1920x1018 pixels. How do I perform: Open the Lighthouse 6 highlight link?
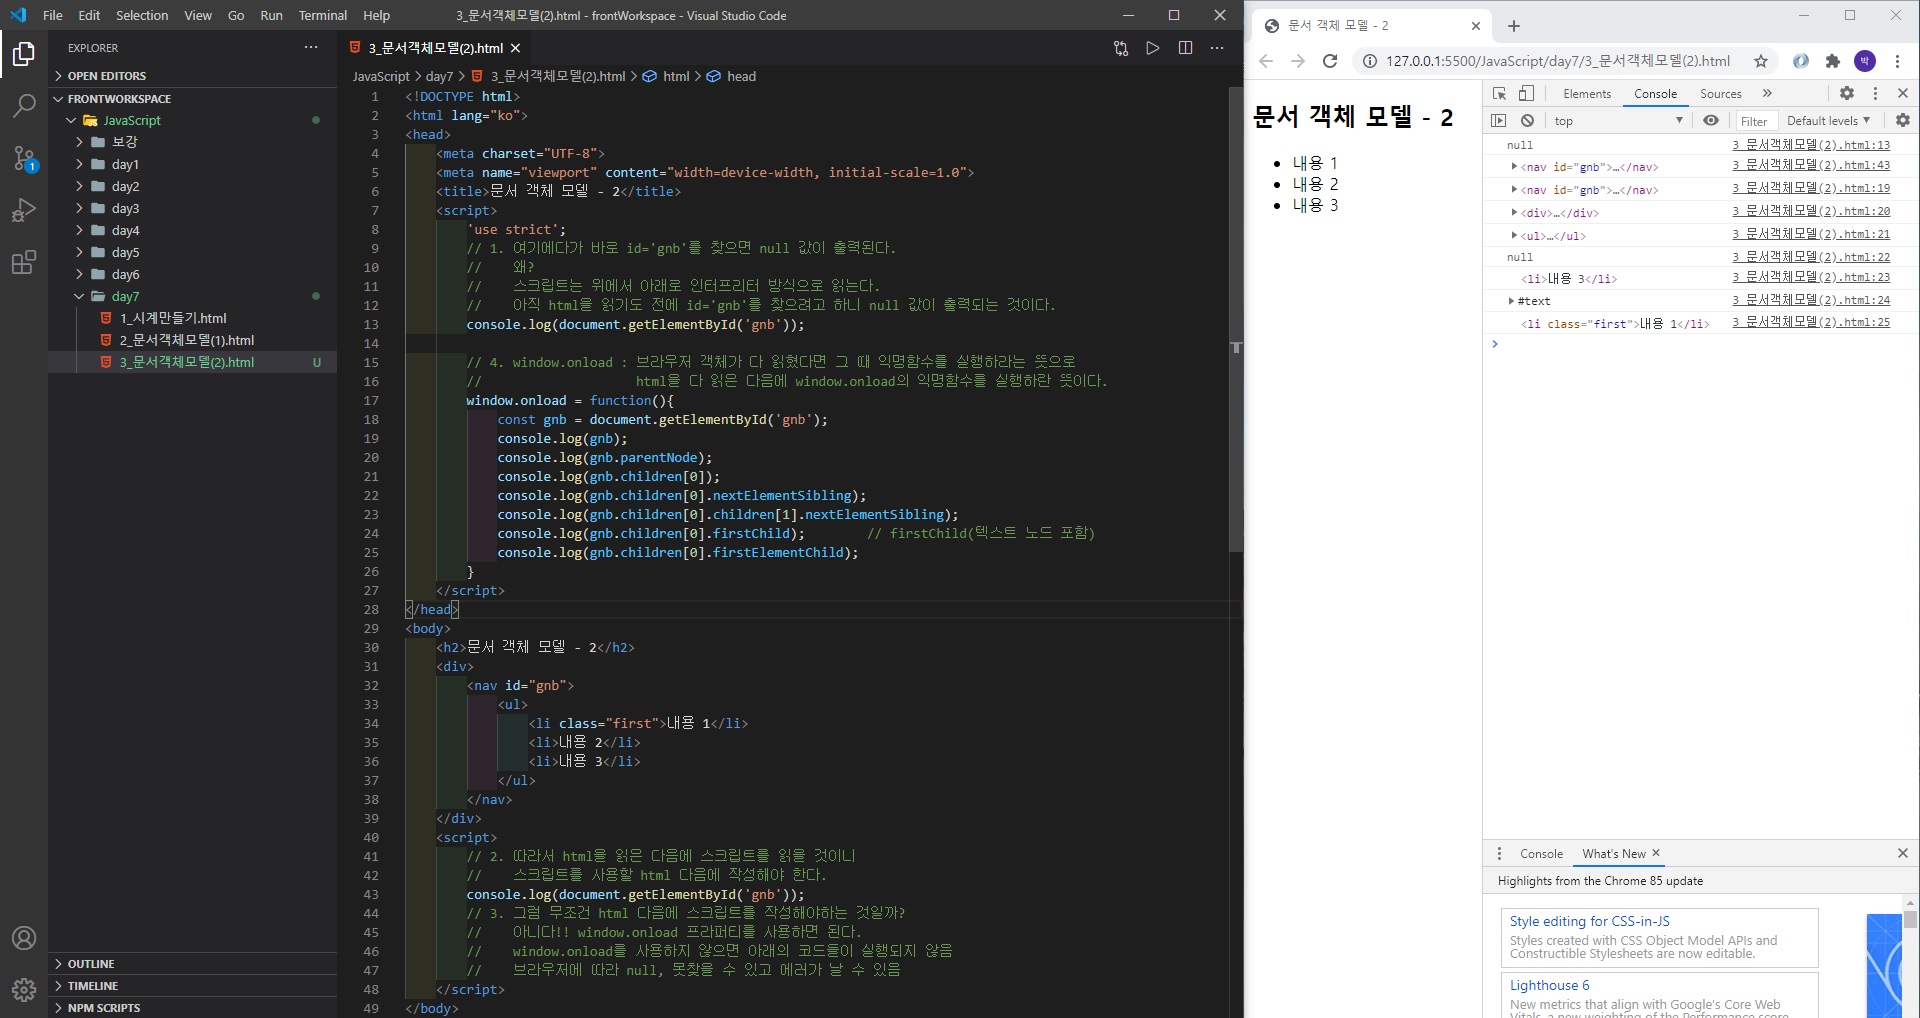pyautogui.click(x=1549, y=985)
